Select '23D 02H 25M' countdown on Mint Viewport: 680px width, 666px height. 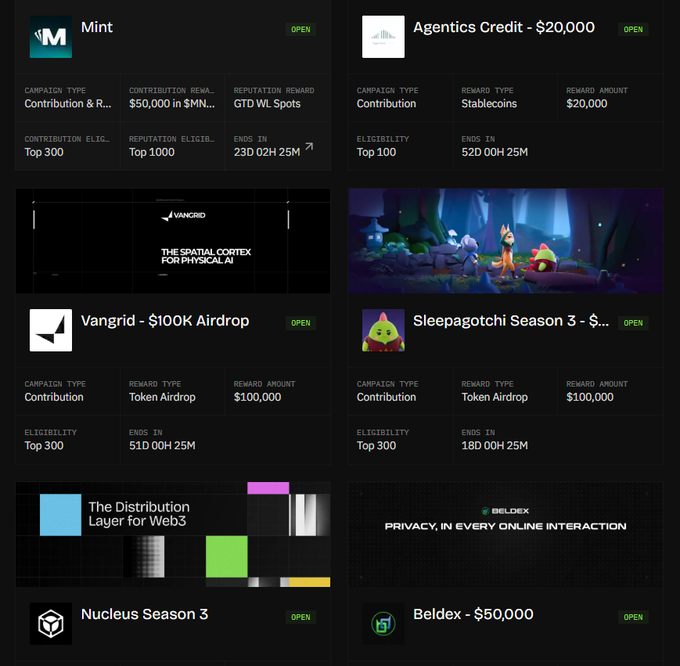[x=267, y=152]
